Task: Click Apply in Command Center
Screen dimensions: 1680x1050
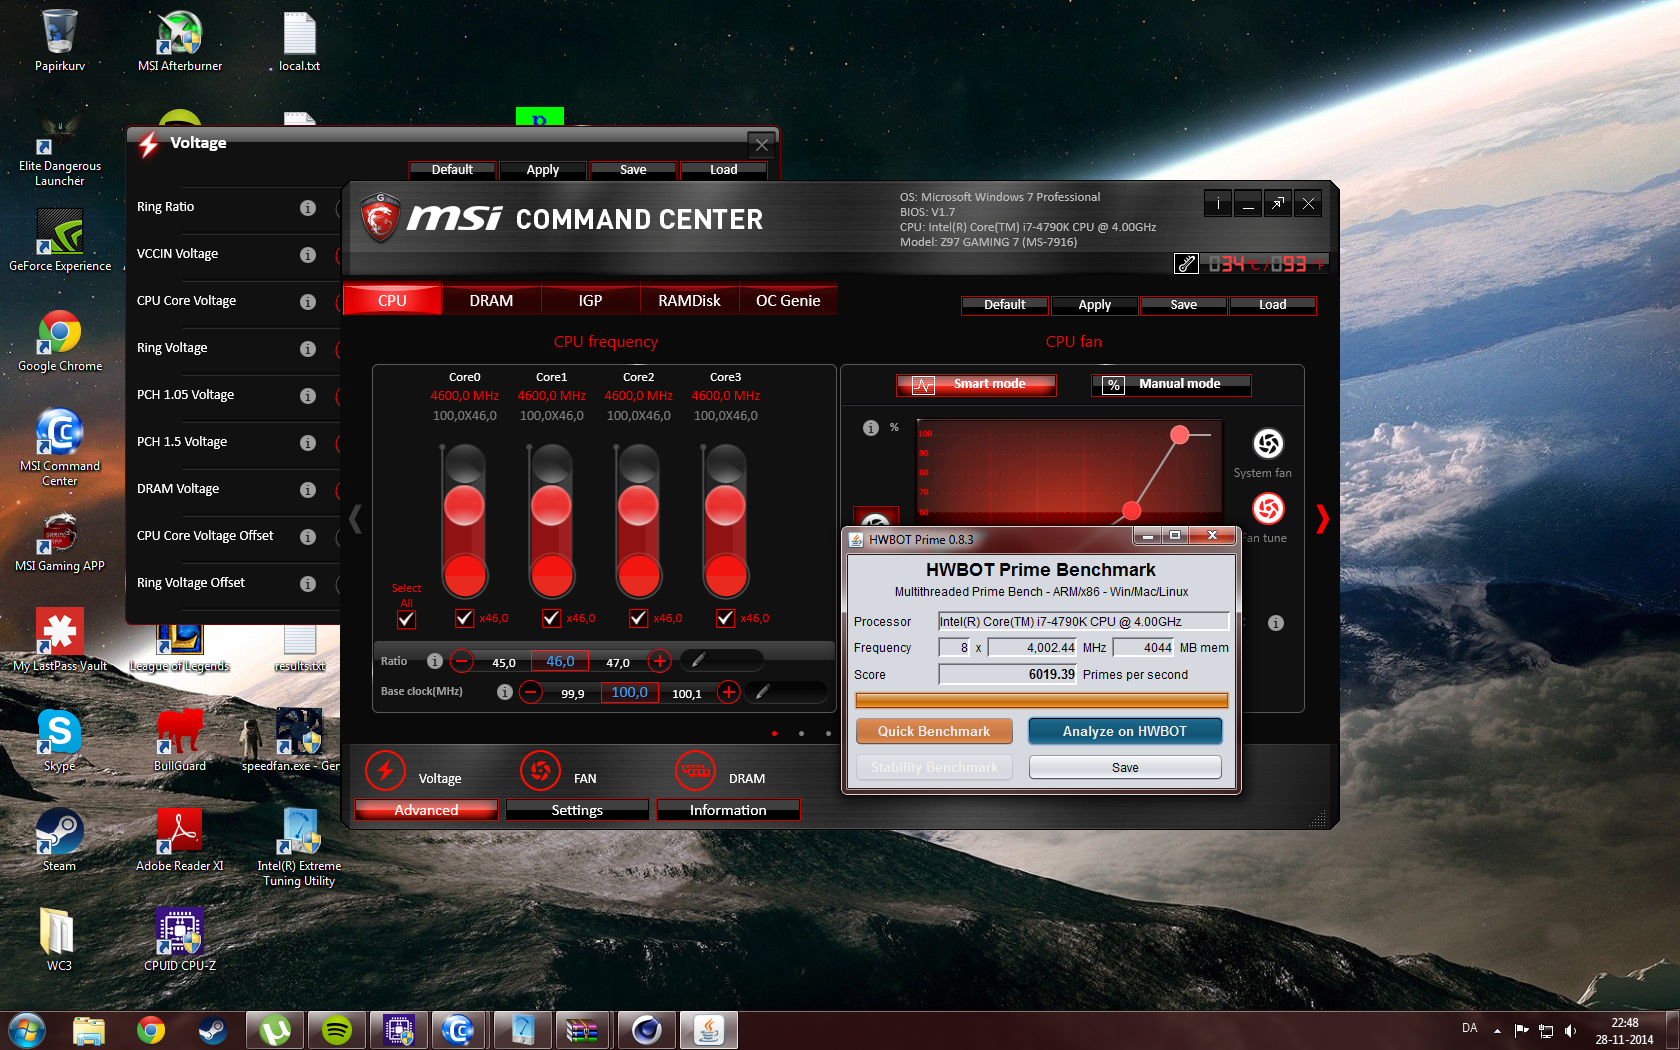Action: (x=1094, y=305)
